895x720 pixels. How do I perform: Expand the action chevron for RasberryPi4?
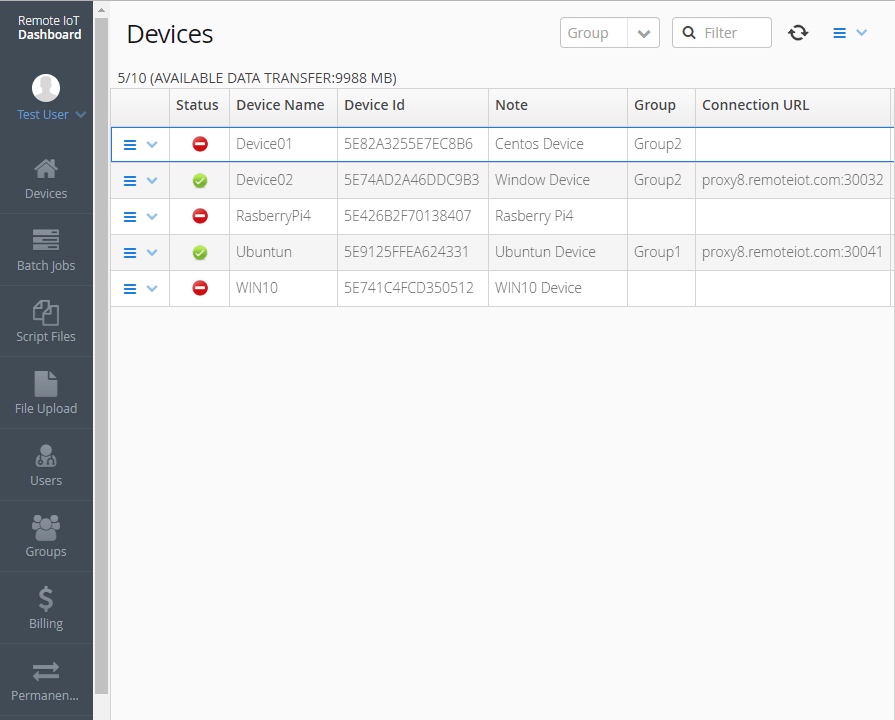point(152,216)
